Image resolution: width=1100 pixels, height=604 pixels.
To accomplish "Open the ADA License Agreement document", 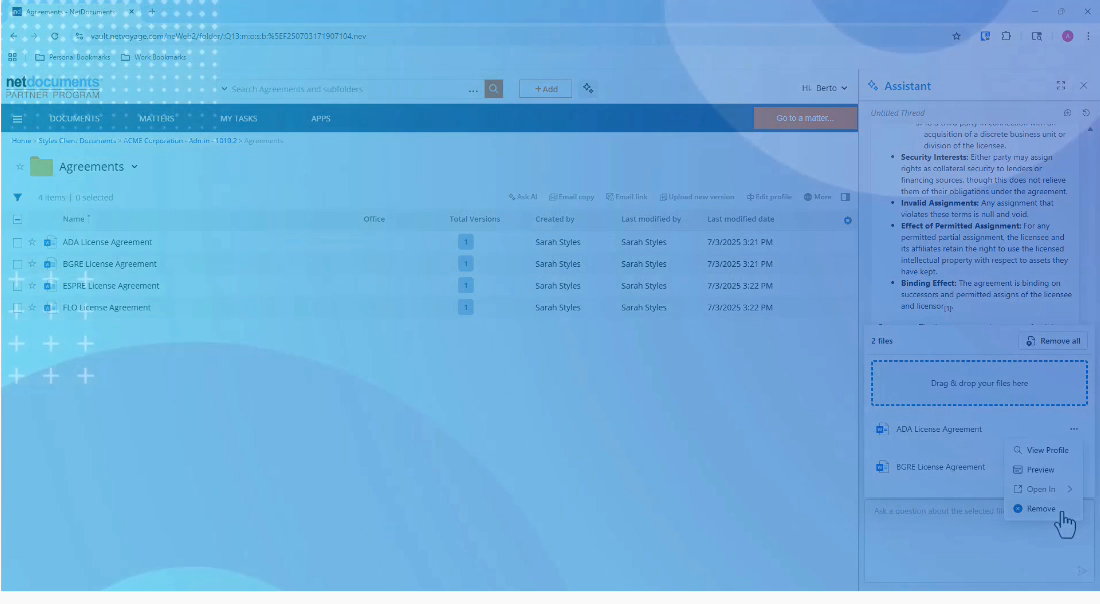I will click(x=107, y=242).
